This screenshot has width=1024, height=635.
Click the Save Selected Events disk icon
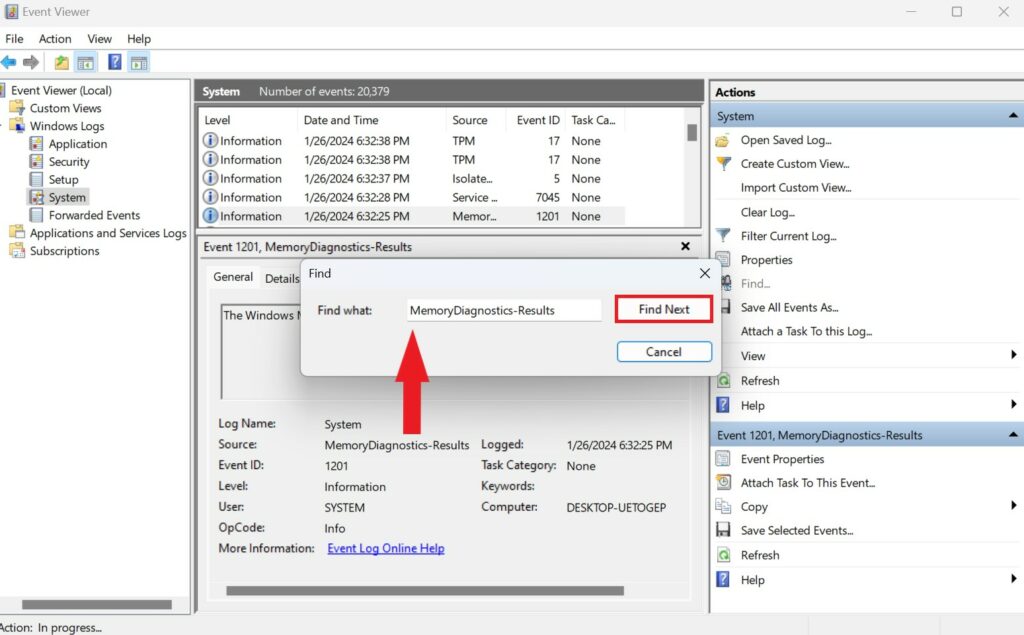click(x=723, y=531)
